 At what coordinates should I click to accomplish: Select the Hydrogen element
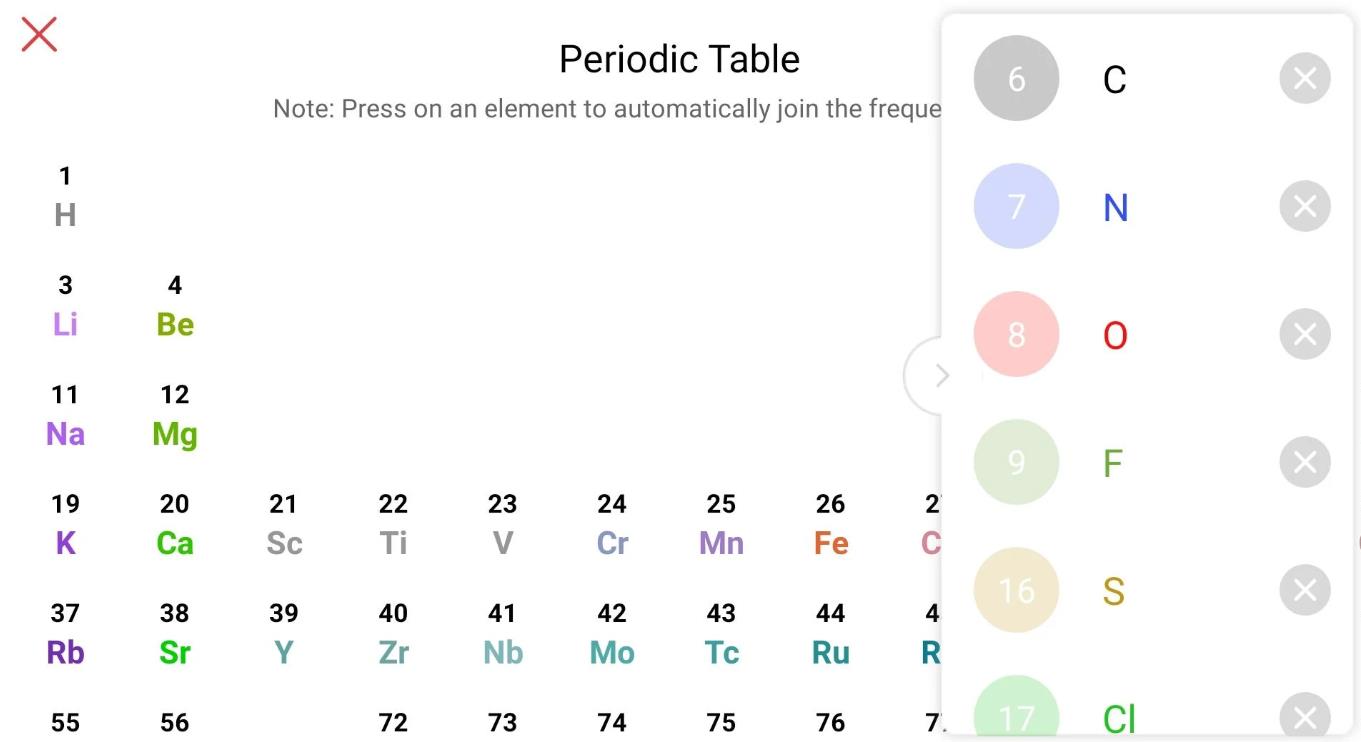(x=65, y=197)
